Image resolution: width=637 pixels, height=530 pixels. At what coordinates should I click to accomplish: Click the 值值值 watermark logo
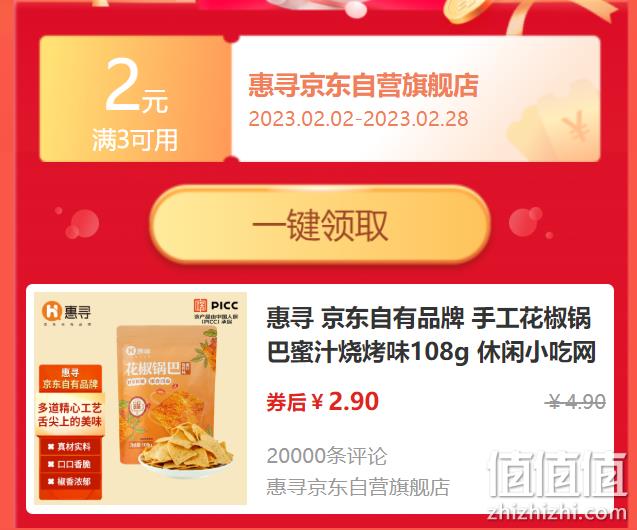tap(557, 476)
